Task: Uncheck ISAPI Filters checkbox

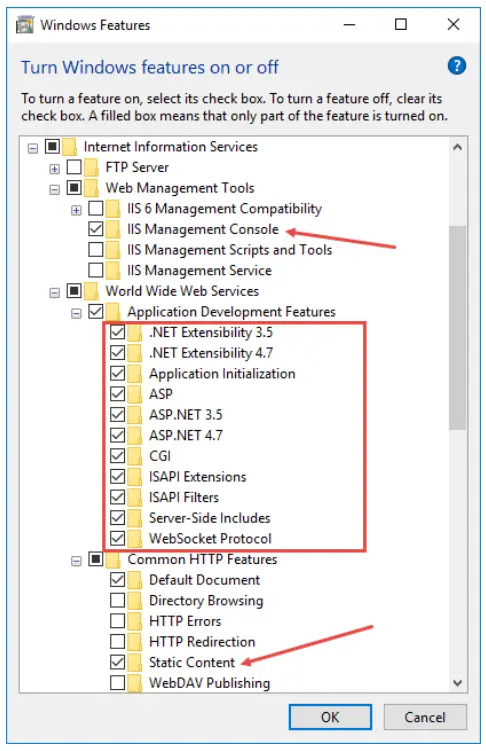Action: (118, 497)
